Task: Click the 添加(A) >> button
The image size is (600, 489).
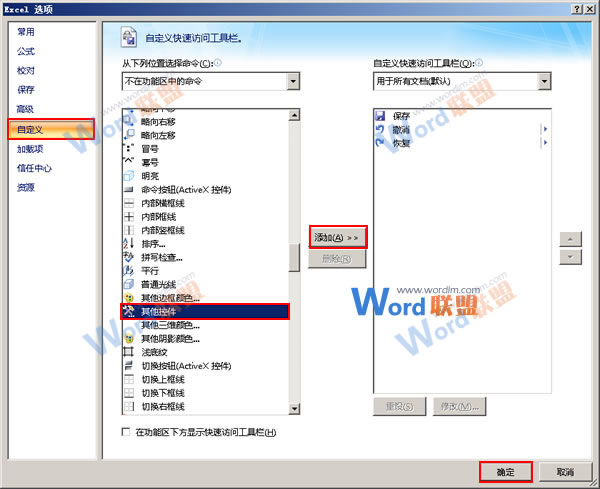Action: pyautogui.click(x=338, y=238)
